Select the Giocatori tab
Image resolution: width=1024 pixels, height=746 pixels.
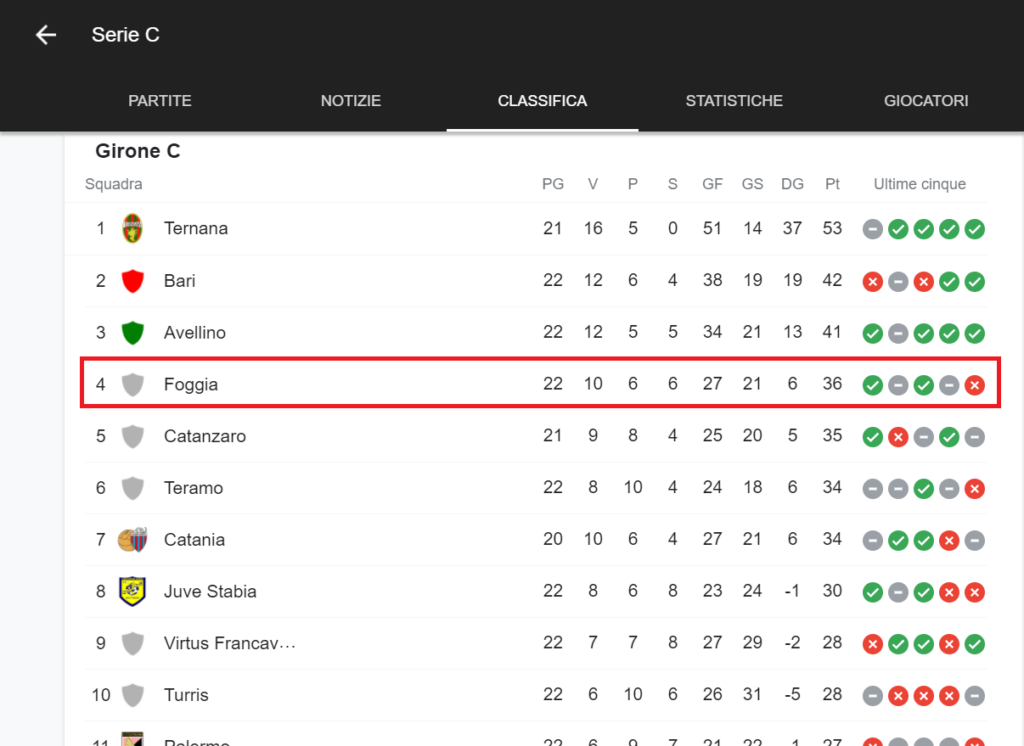coord(926,101)
